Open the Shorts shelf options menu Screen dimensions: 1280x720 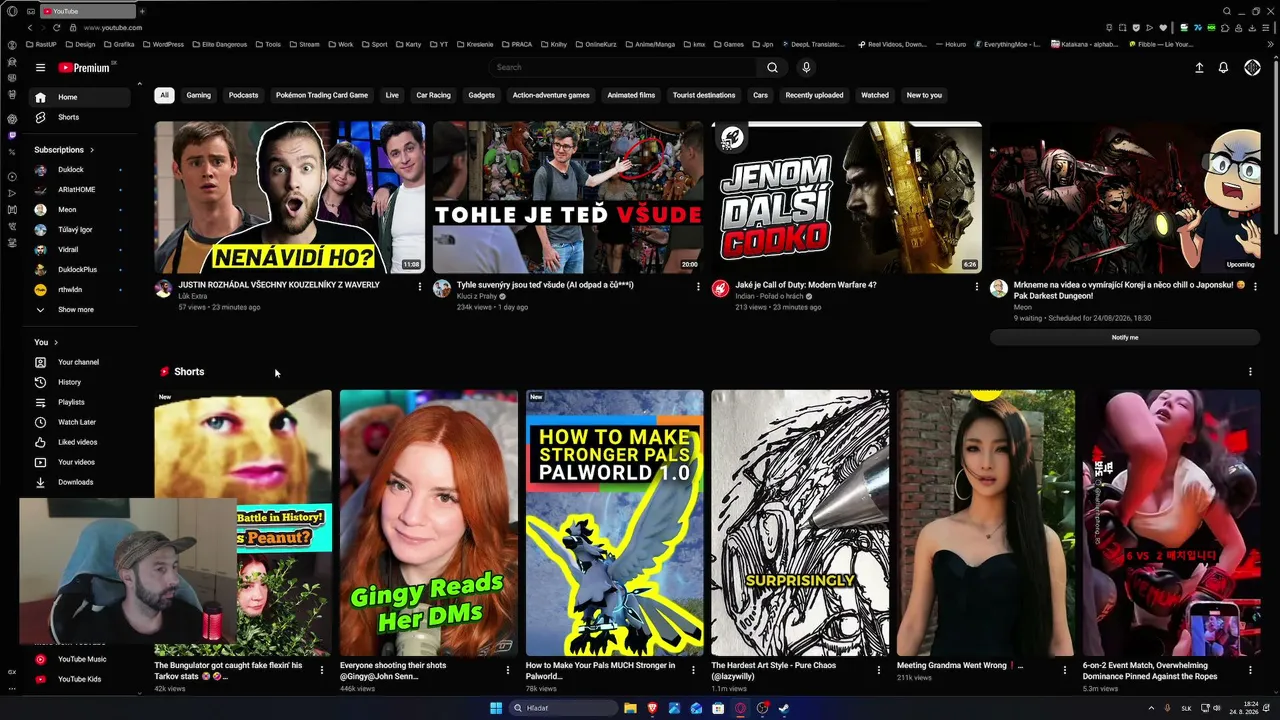click(1250, 372)
